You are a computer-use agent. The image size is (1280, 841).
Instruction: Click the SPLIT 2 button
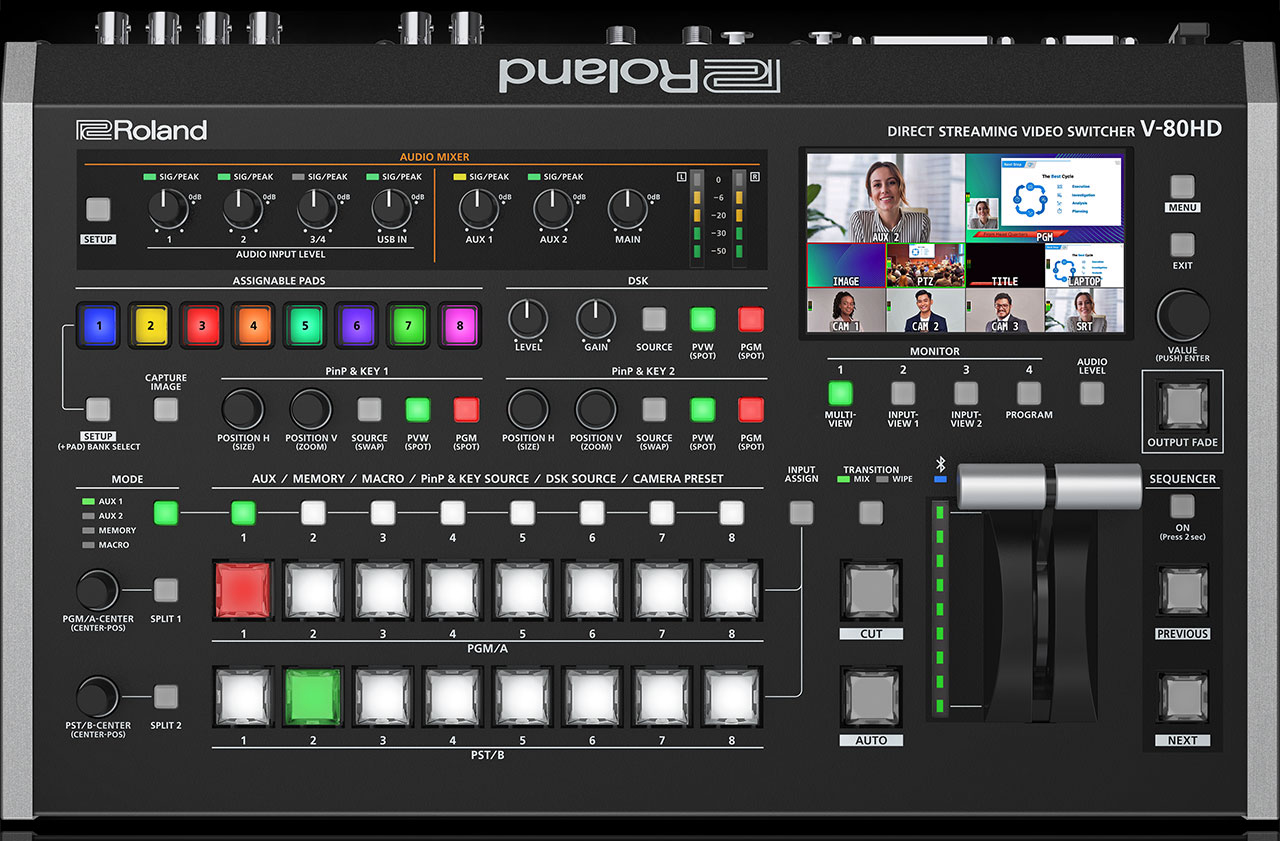tap(166, 697)
